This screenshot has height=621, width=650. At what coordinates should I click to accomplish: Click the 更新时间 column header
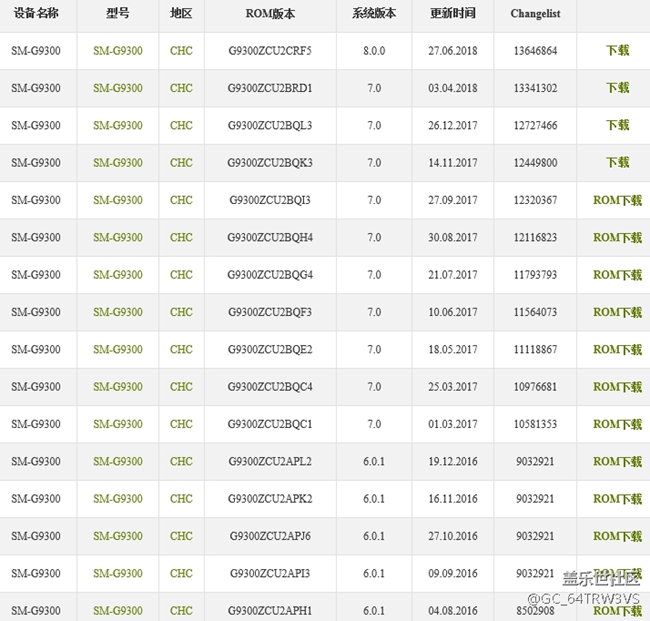(453, 14)
